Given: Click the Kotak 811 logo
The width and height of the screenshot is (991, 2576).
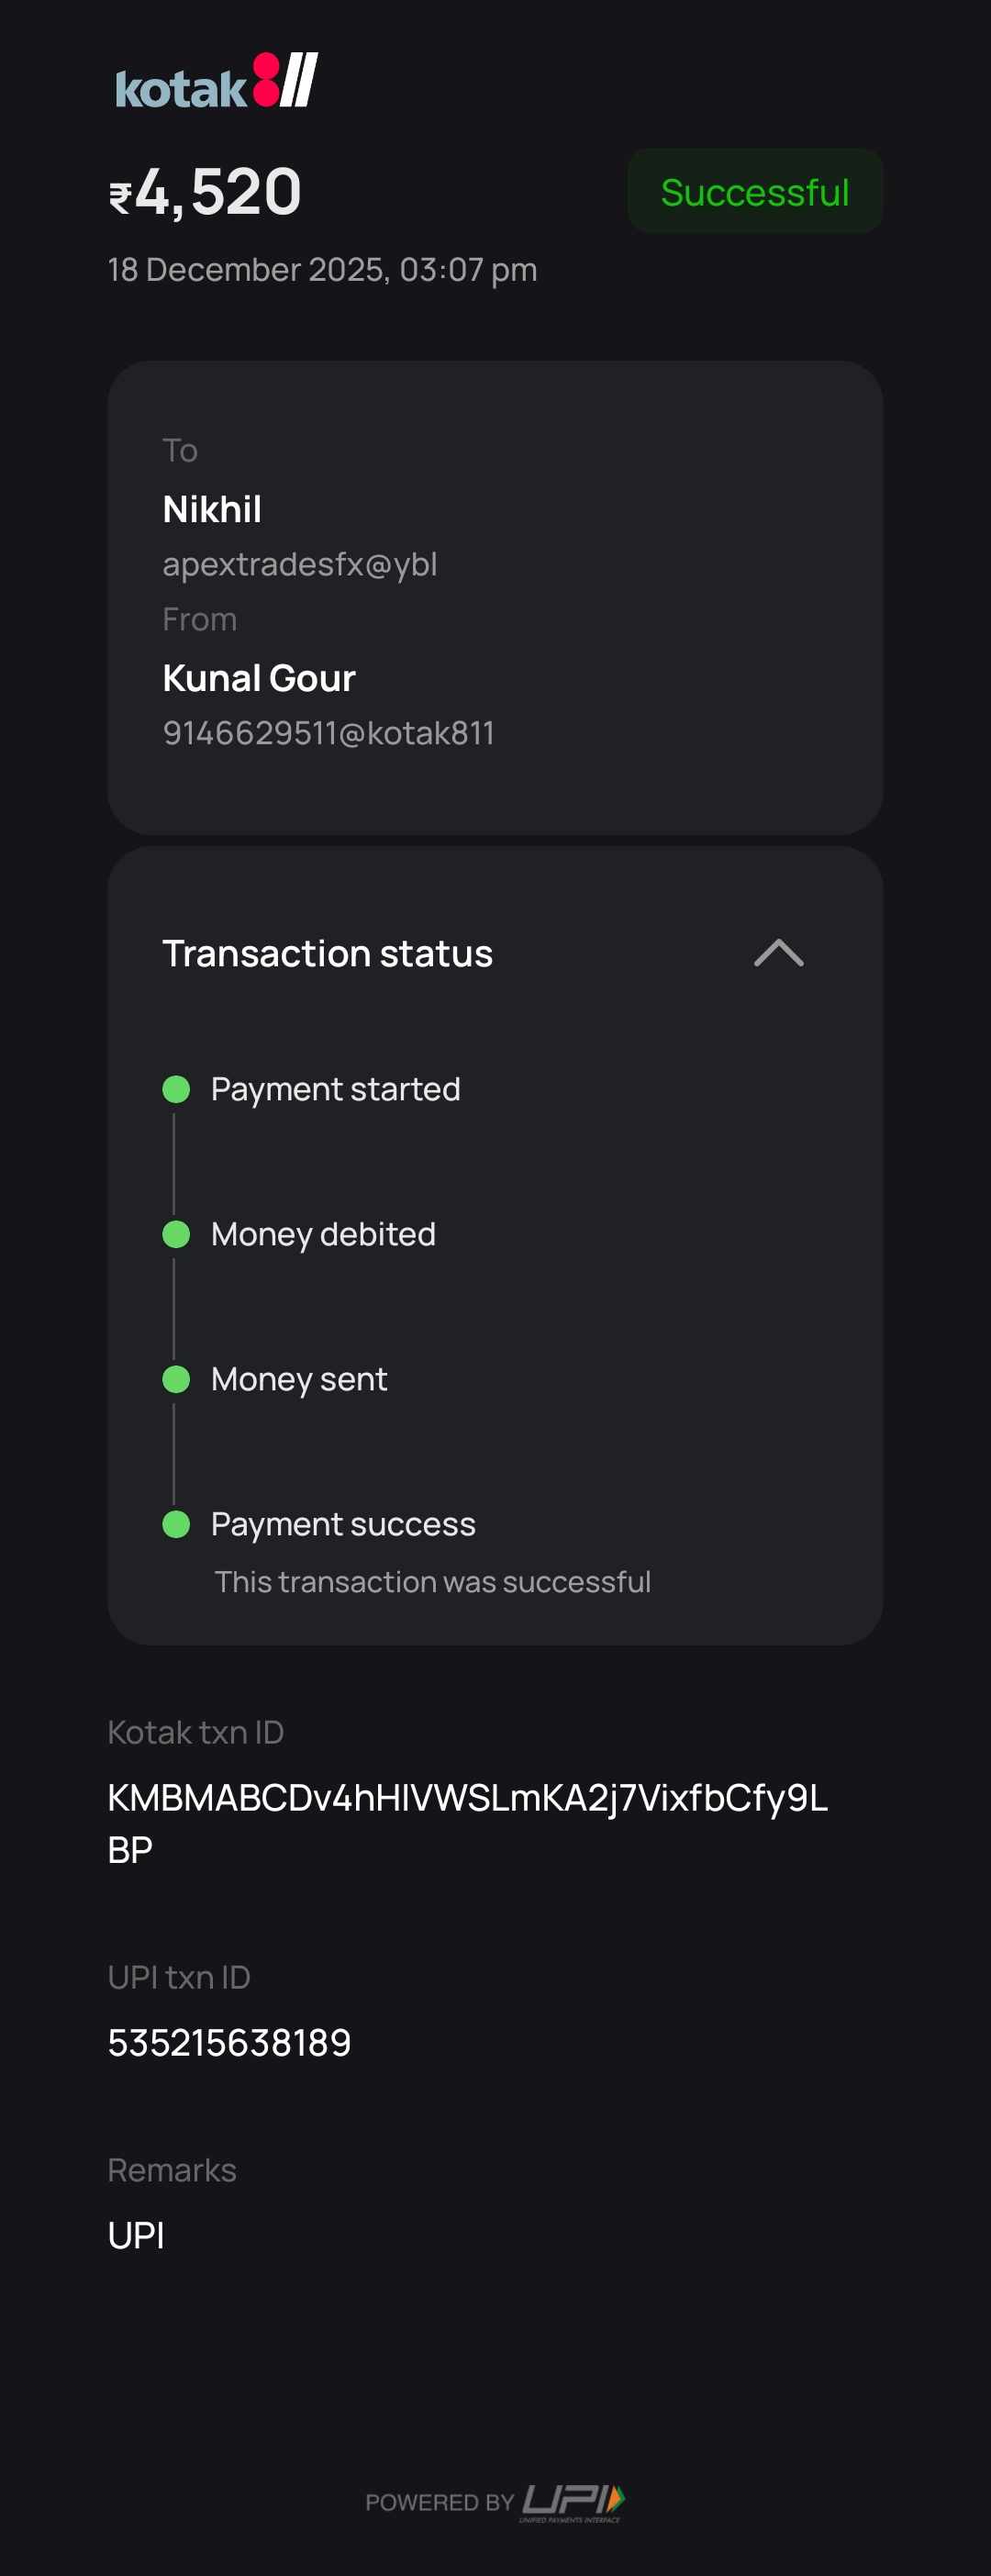Looking at the screenshot, I should (x=216, y=82).
